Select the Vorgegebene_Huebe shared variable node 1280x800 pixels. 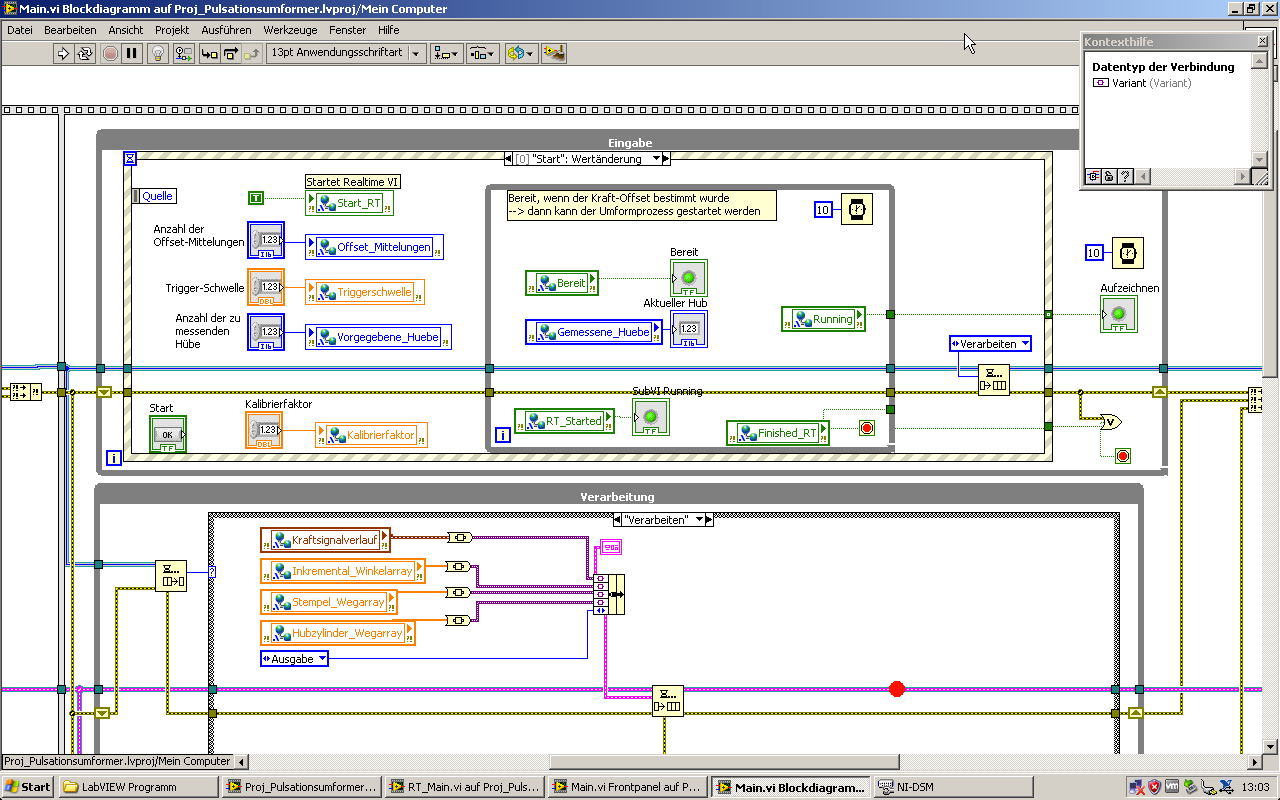pyautogui.click(x=378, y=337)
